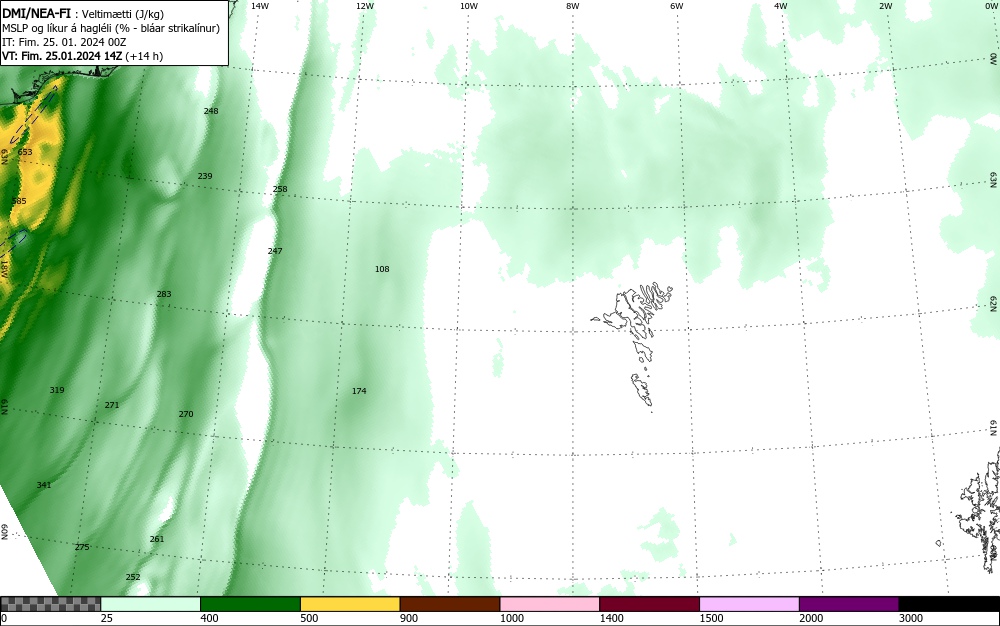The width and height of the screenshot is (1000, 626).
Task: Click the light green 25–400 legend swatch
Action: click(151, 604)
